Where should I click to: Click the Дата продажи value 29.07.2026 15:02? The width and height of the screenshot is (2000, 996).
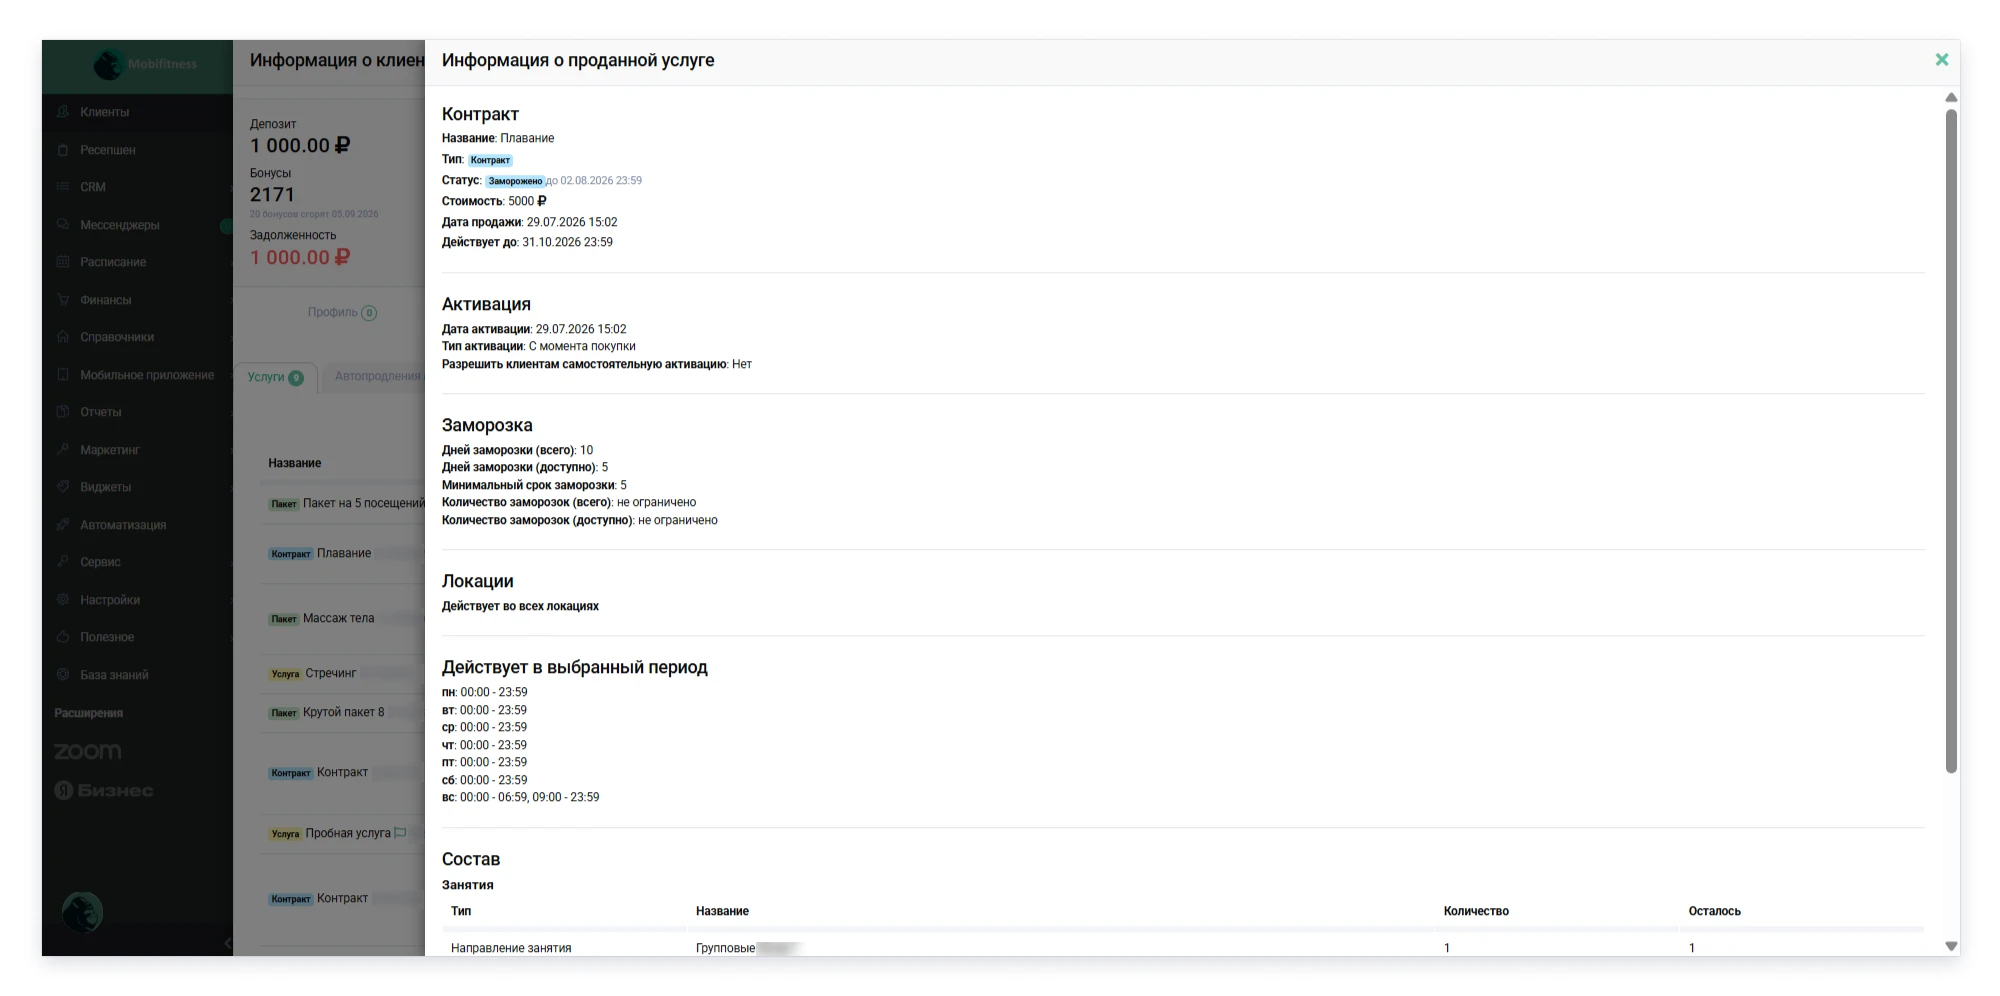click(572, 222)
